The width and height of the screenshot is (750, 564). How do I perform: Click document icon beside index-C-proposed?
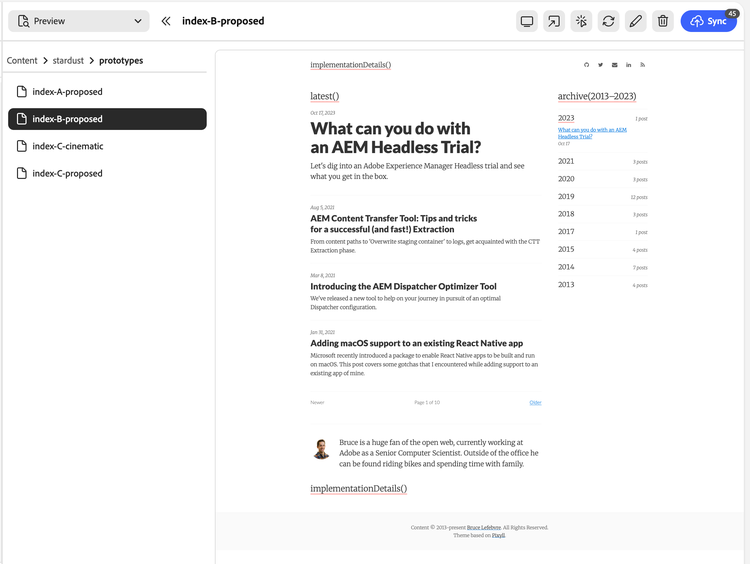(x=22, y=173)
